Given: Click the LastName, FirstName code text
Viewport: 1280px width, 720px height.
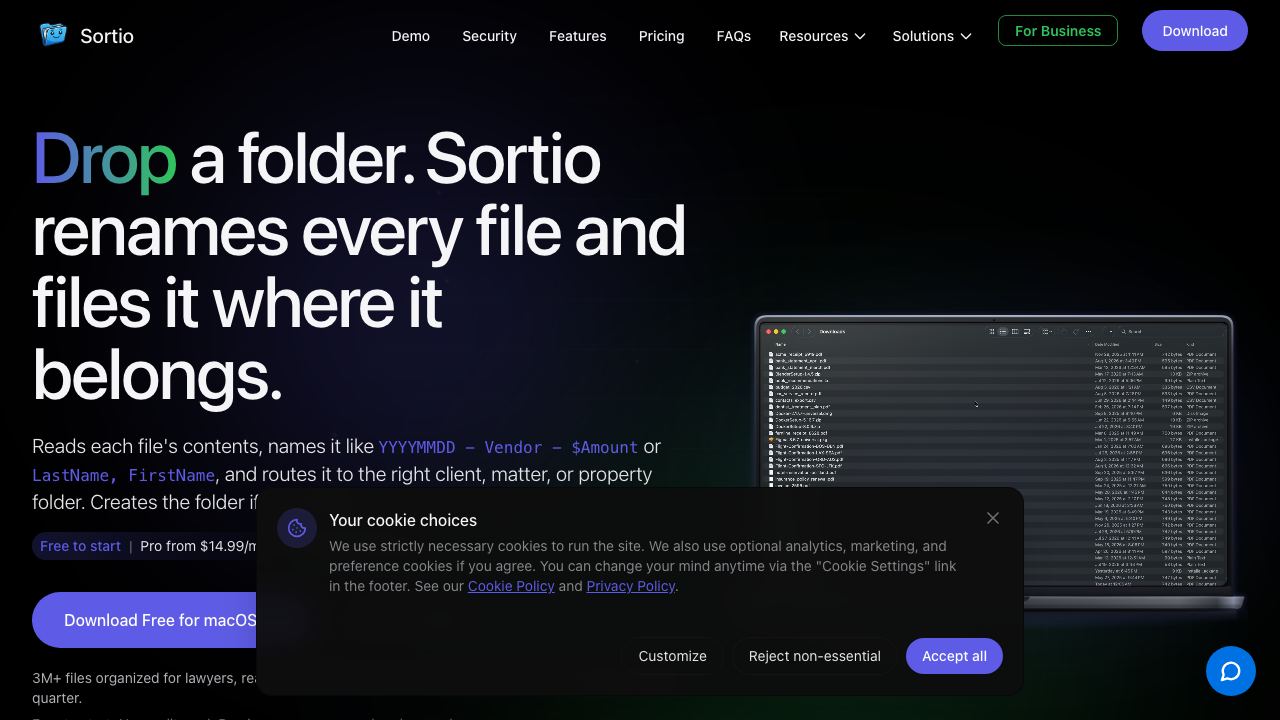Looking at the screenshot, I should click(123, 475).
